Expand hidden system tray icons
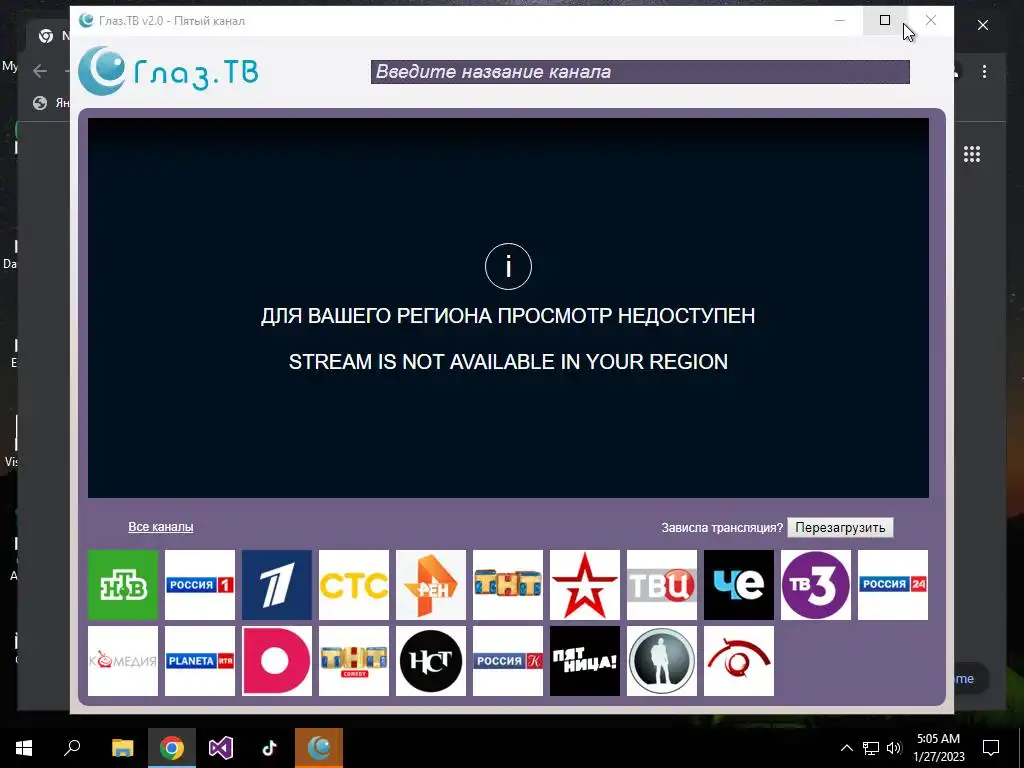Viewport: 1024px width, 768px height. coord(846,748)
